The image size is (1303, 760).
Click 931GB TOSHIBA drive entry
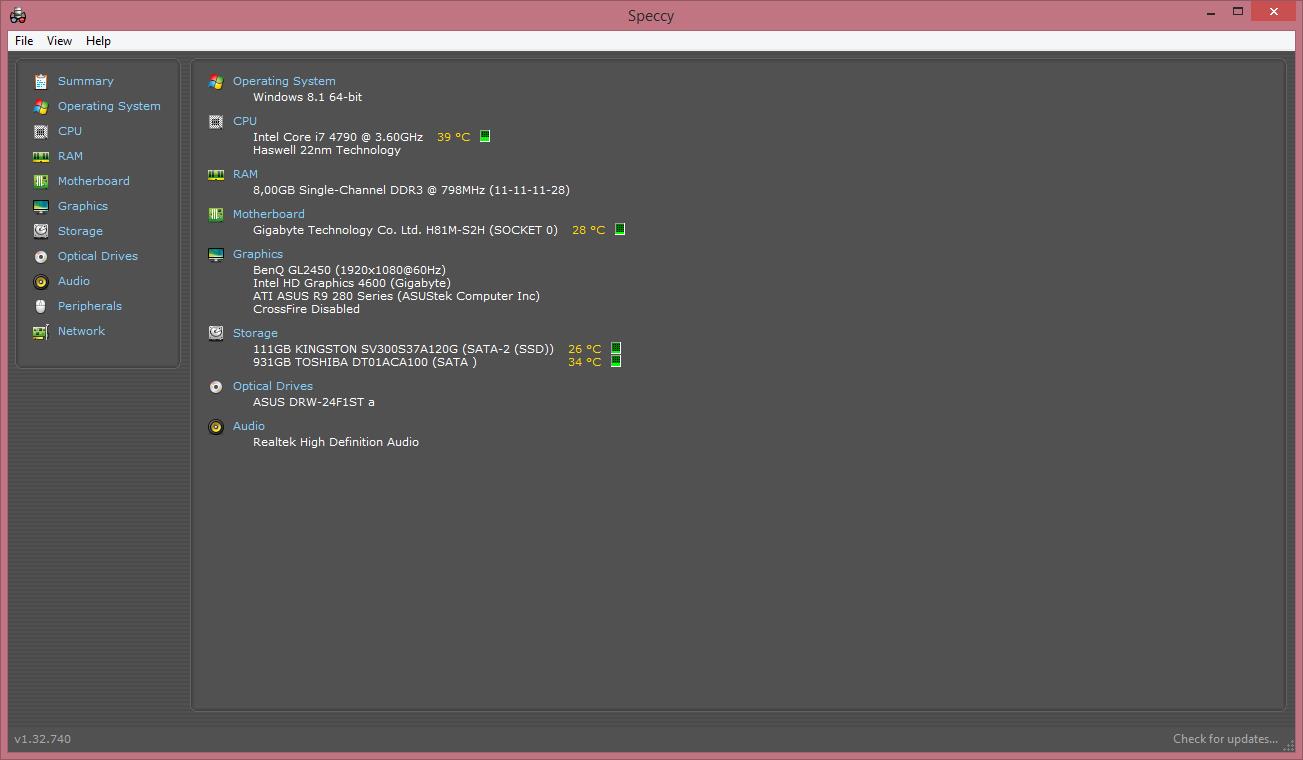(x=365, y=362)
